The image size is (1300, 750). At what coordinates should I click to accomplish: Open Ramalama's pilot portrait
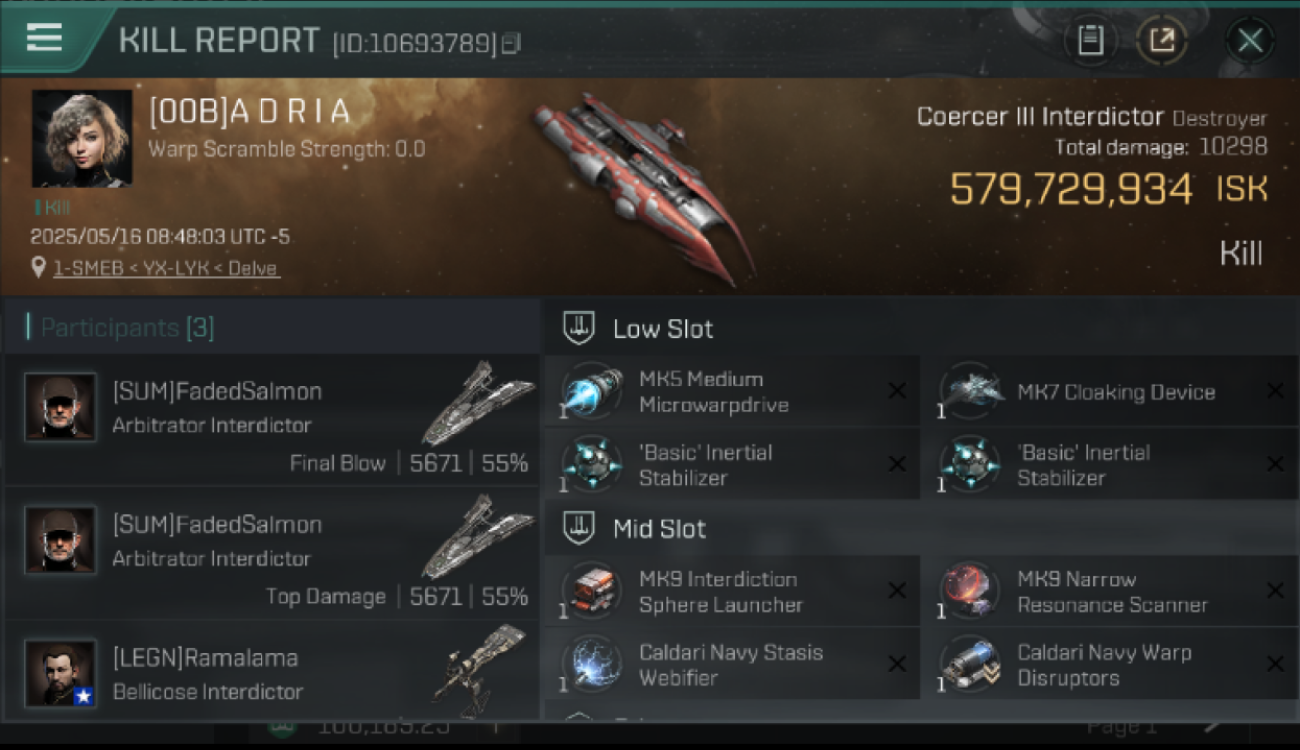point(61,673)
